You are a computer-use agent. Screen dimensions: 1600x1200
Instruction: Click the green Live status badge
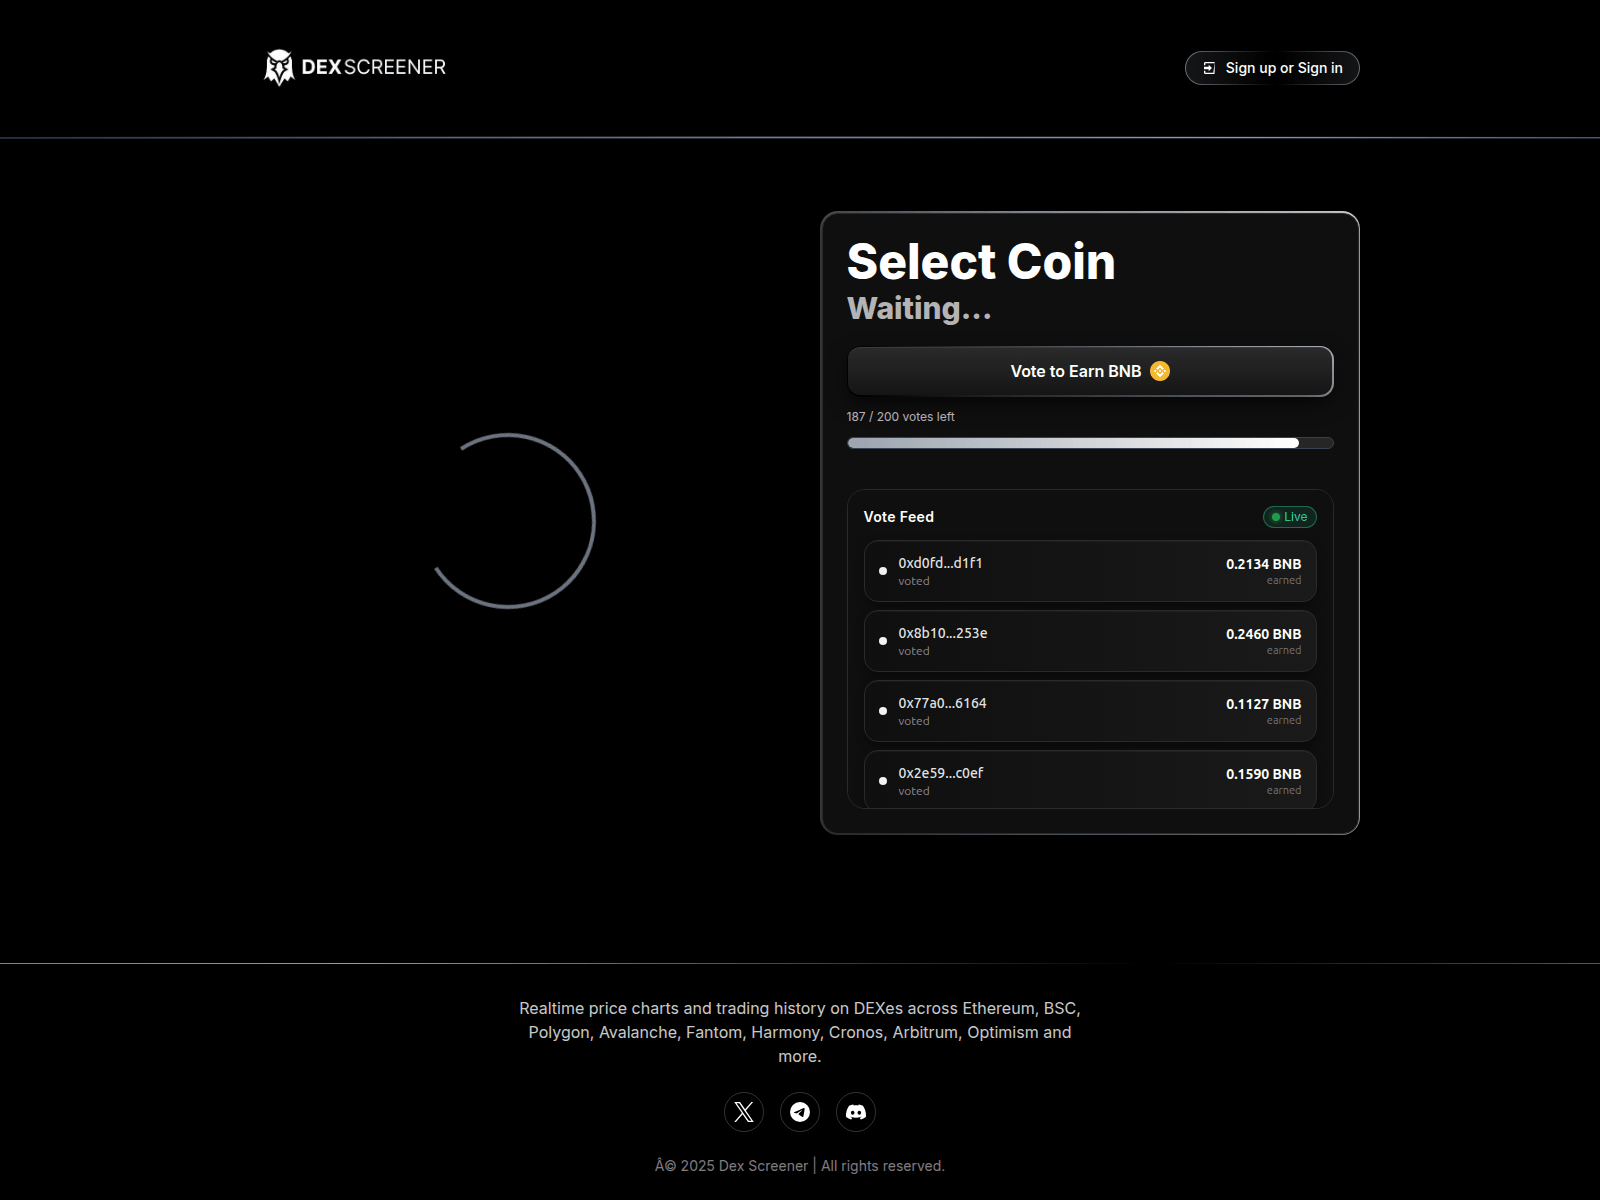1290,517
